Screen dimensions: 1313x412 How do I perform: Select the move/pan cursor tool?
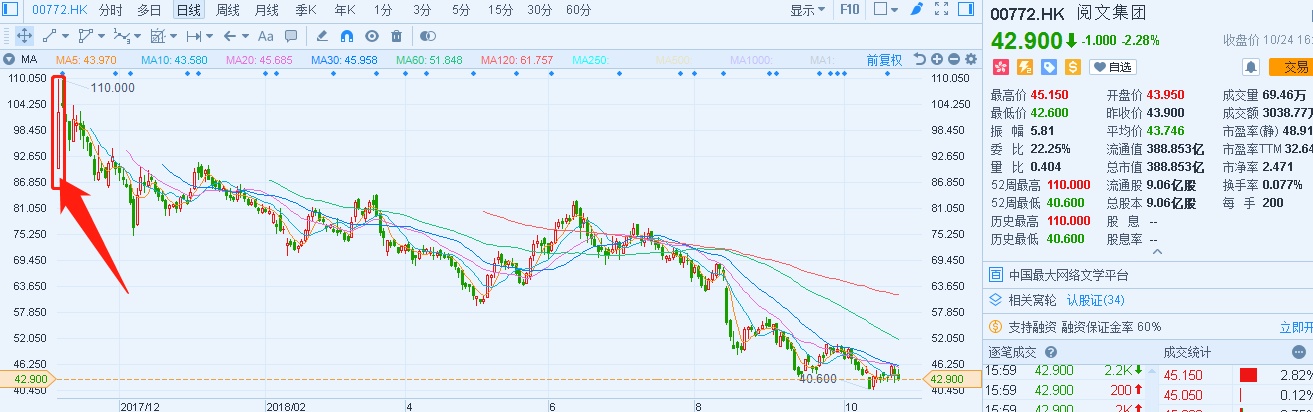(24, 36)
